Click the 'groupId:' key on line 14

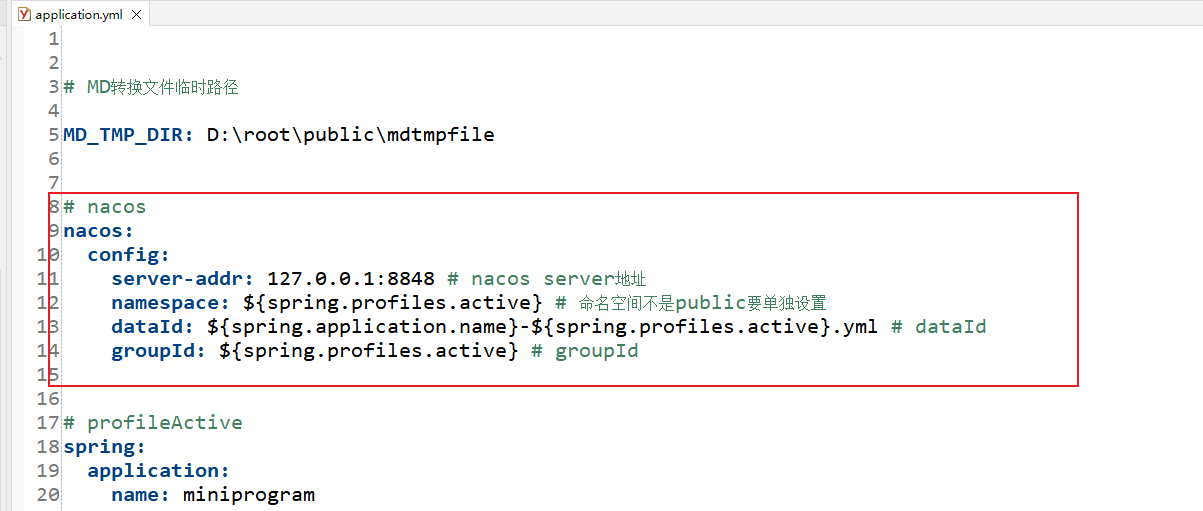(158, 350)
